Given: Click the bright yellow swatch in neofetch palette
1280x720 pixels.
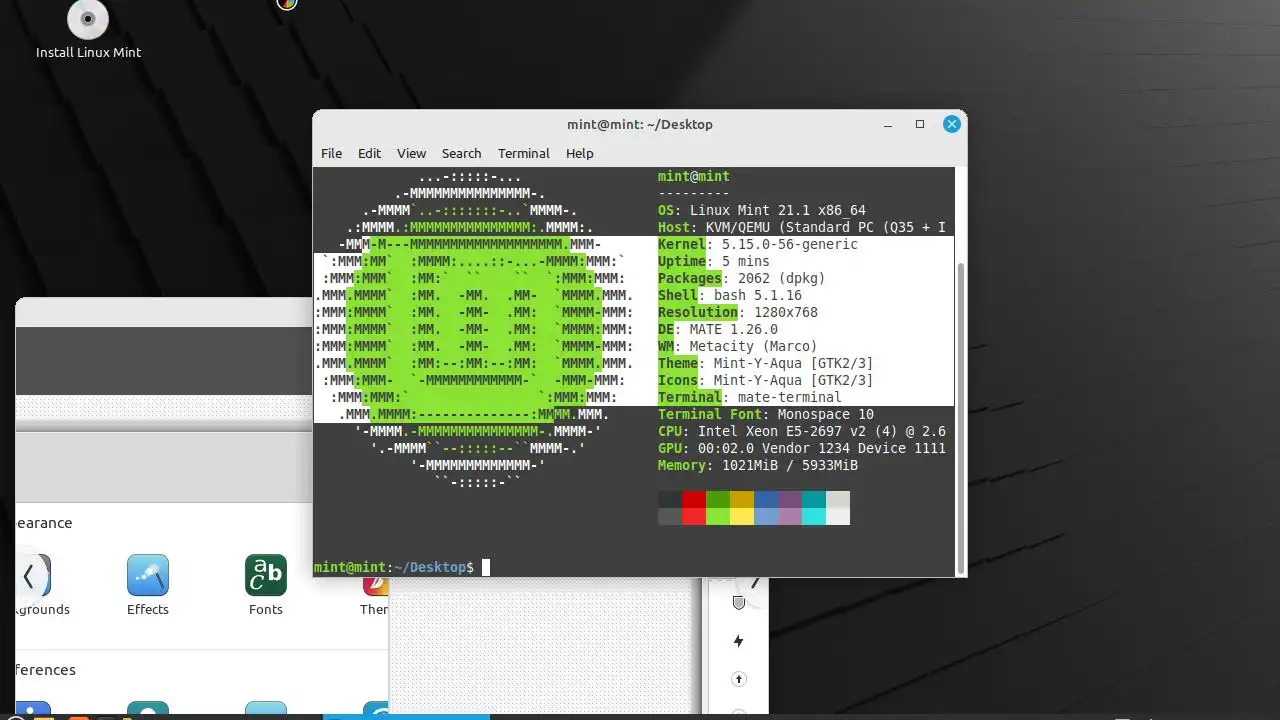Looking at the screenshot, I should 742,516.
